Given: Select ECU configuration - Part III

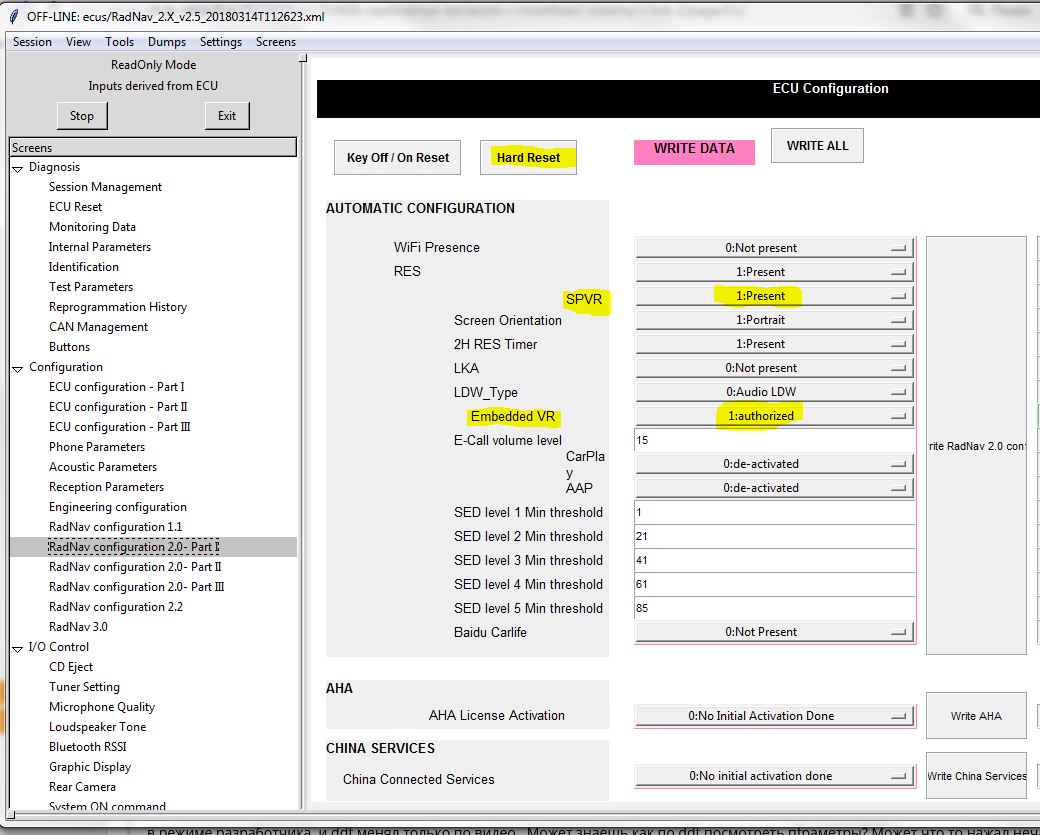Looking at the screenshot, I should (119, 427).
